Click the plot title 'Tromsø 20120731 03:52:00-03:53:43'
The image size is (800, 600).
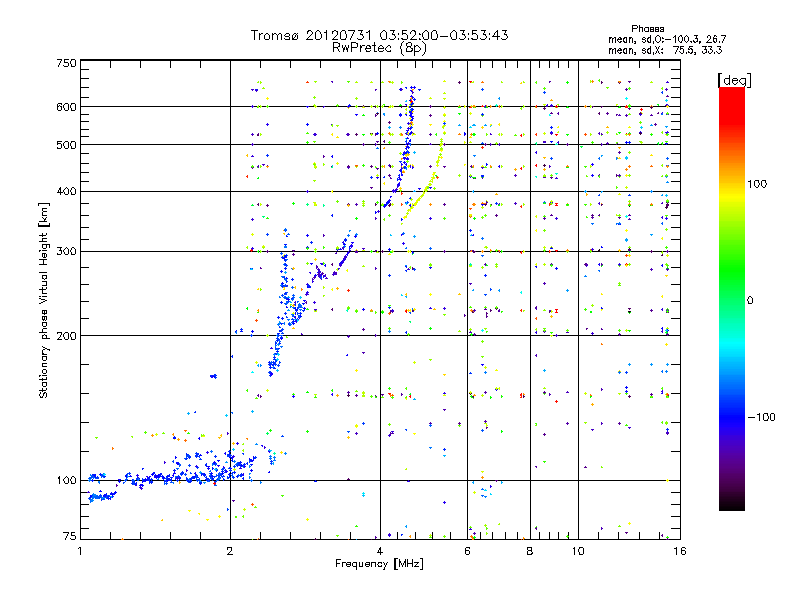pos(379,35)
